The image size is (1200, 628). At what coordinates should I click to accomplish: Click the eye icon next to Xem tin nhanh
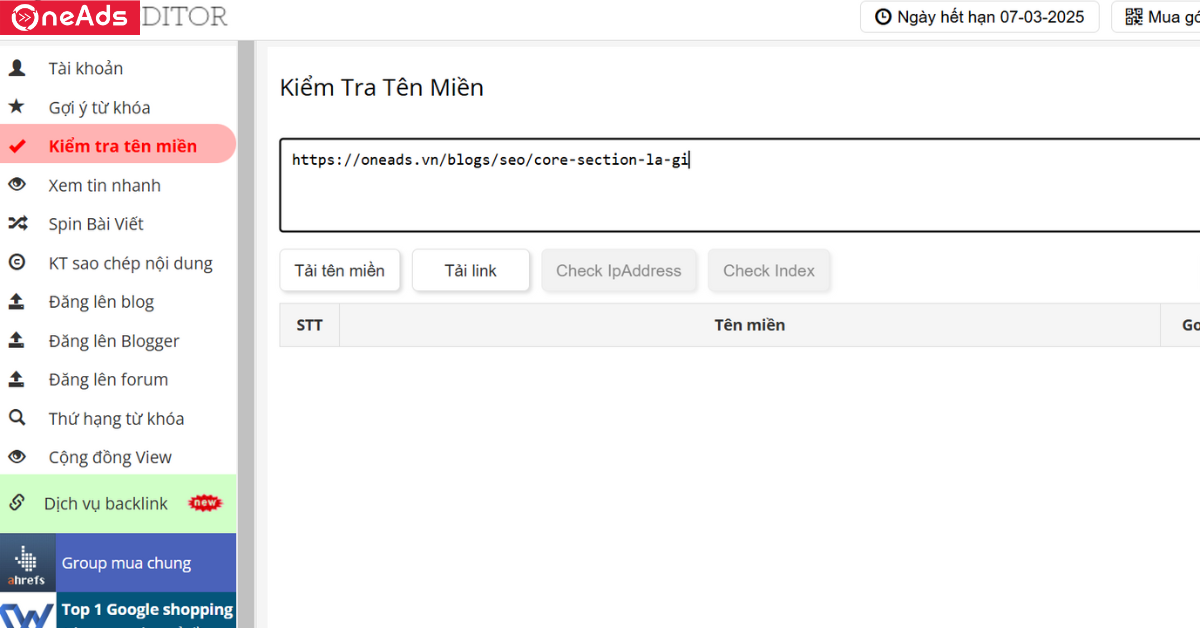pyautogui.click(x=16, y=185)
